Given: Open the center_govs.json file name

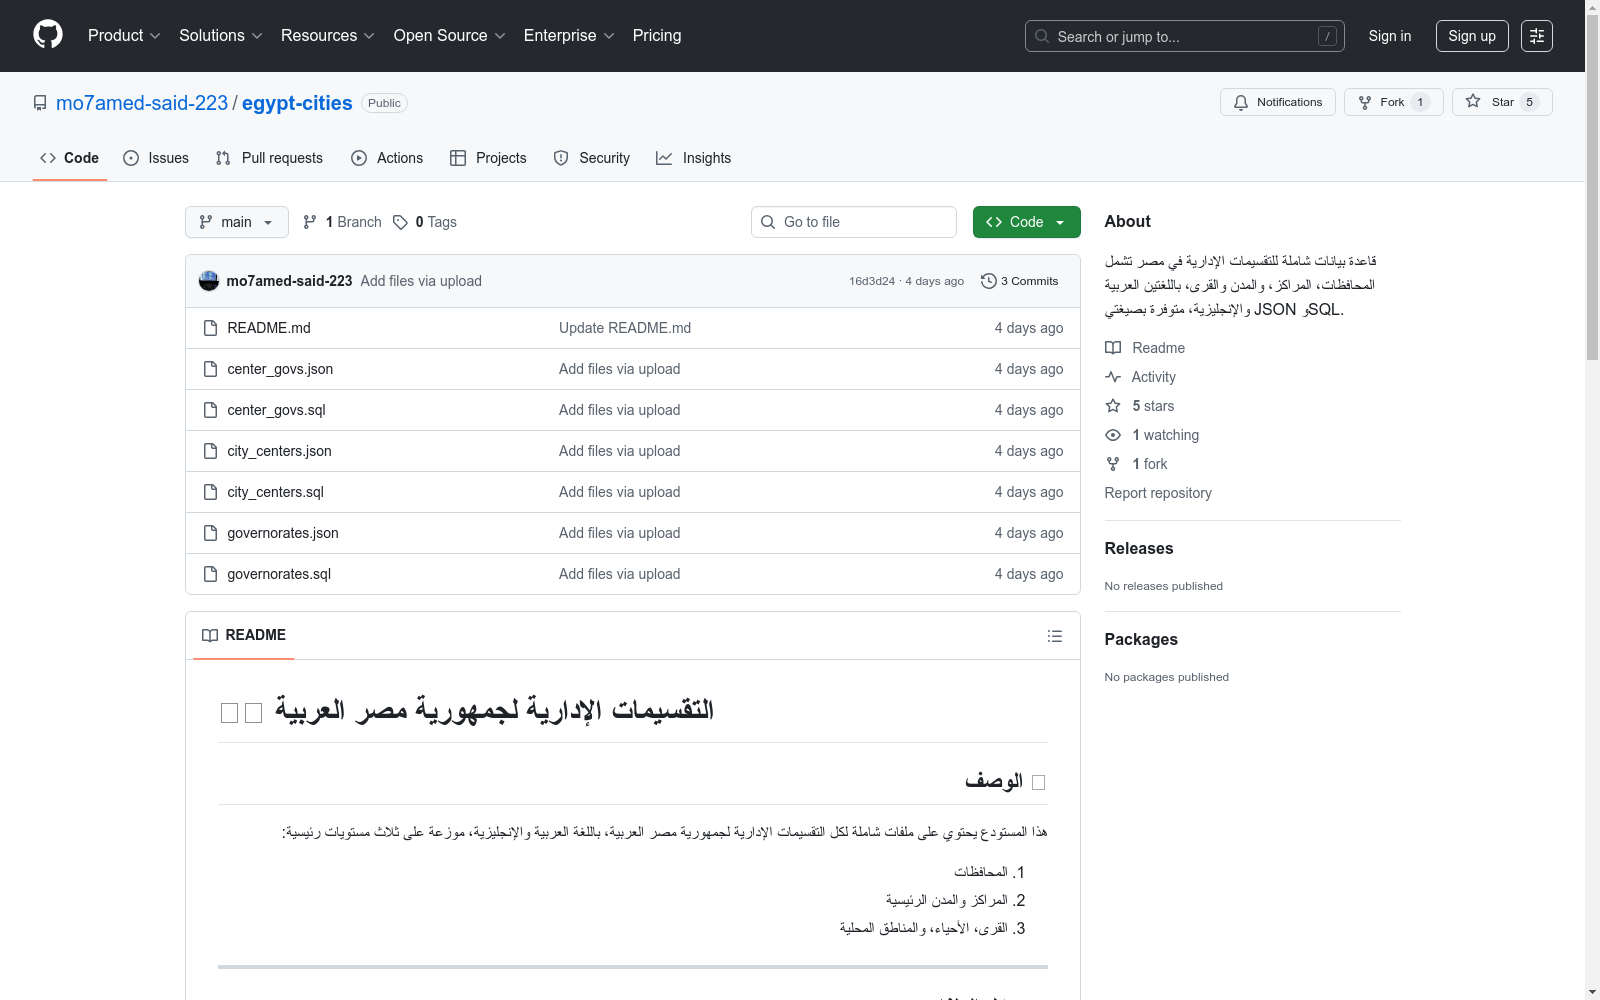Looking at the screenshot, I should 280,369.
